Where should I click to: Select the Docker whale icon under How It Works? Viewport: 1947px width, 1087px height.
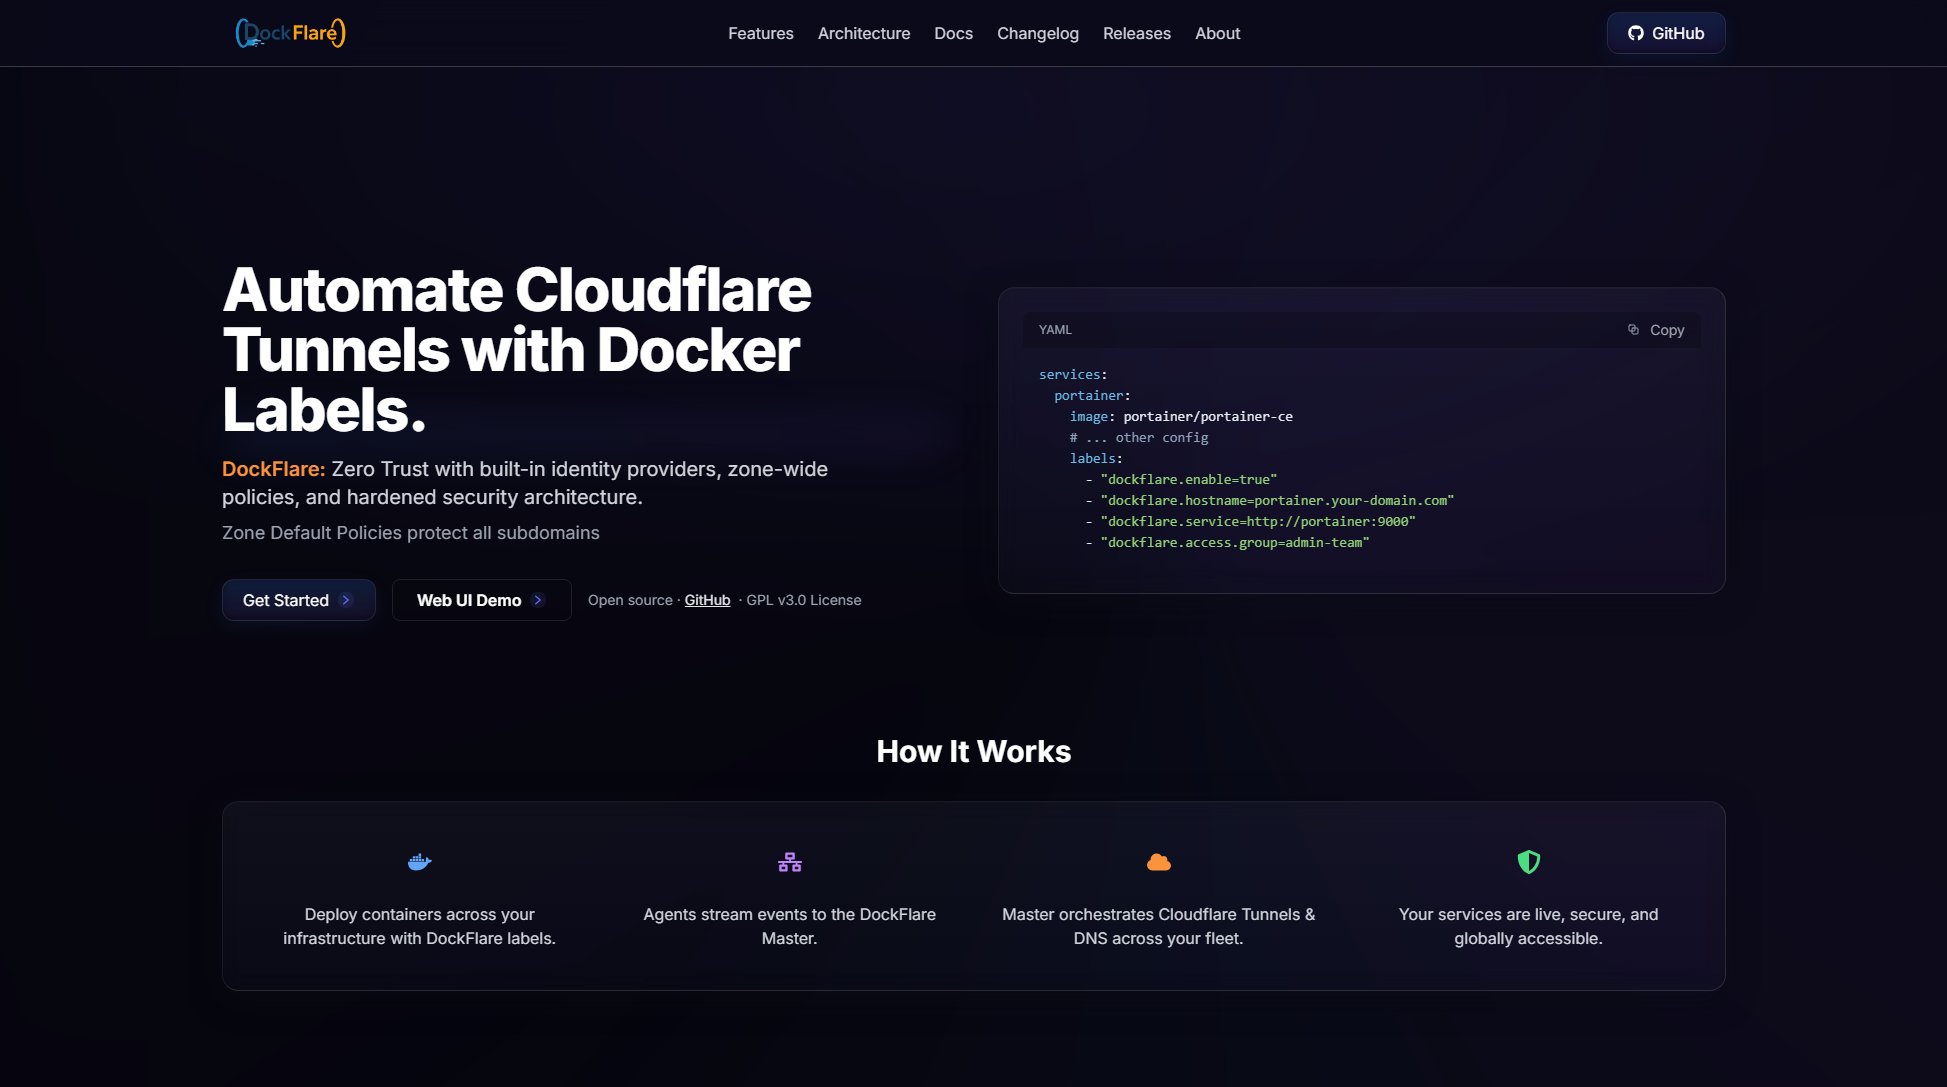pos(419,861)
